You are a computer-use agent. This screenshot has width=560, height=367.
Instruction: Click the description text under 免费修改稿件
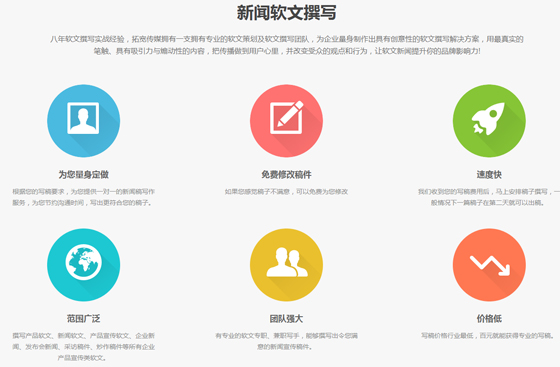pos(286,192)
